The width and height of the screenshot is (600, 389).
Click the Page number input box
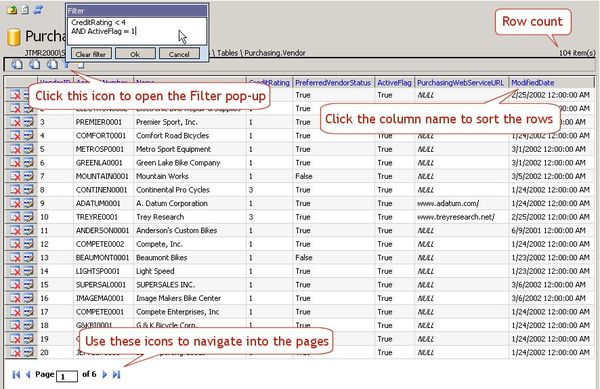click(x=67, y=376)
